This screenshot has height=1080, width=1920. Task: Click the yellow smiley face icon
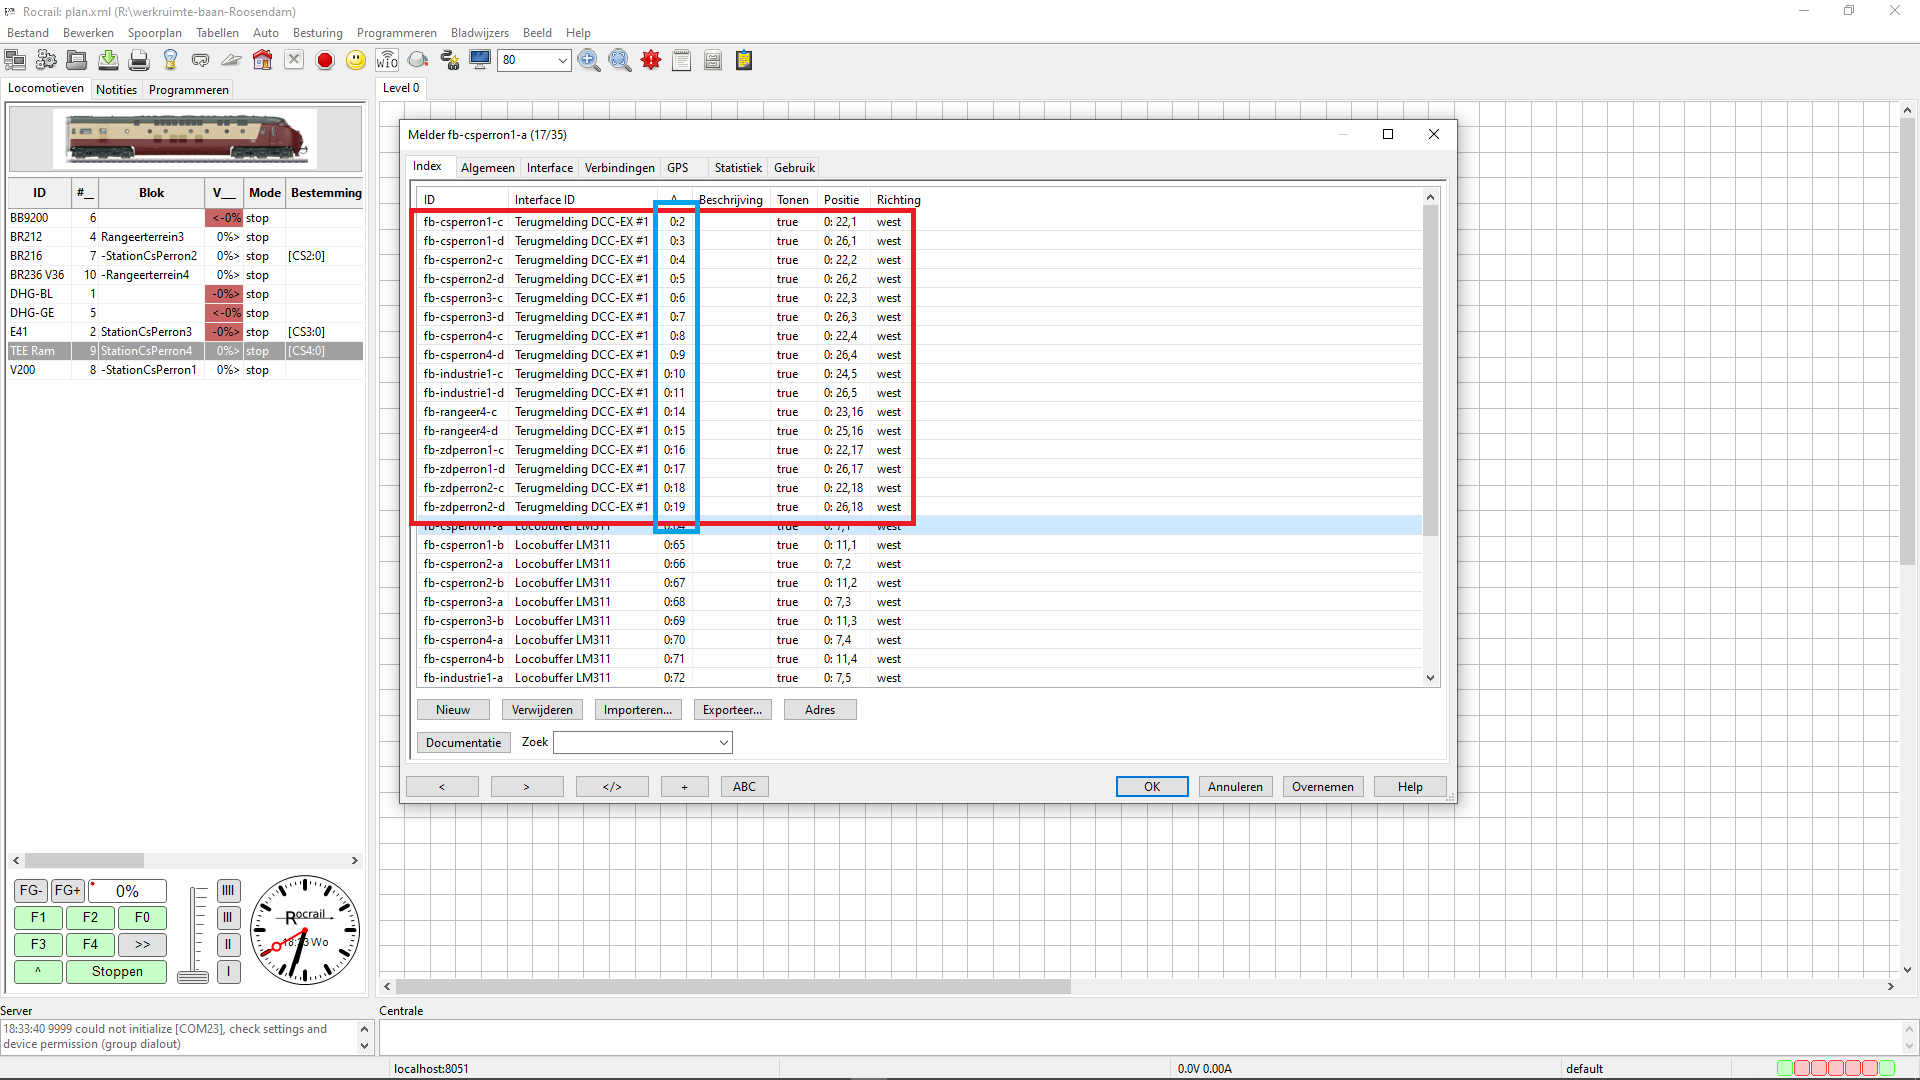coord(356,61)
